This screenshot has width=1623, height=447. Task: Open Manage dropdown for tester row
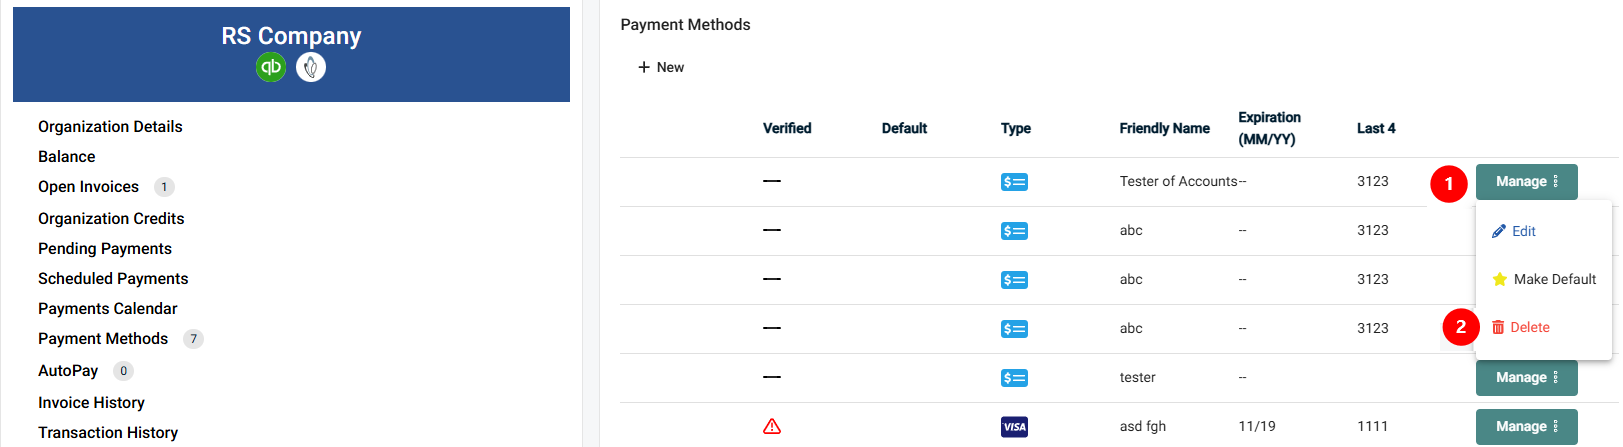(x=1527, y=378)
